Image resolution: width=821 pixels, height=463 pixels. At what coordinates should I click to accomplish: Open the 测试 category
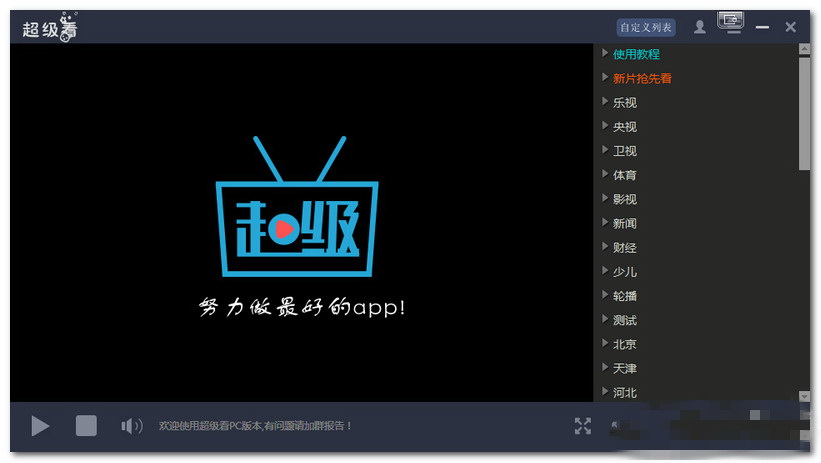point(625,320)
